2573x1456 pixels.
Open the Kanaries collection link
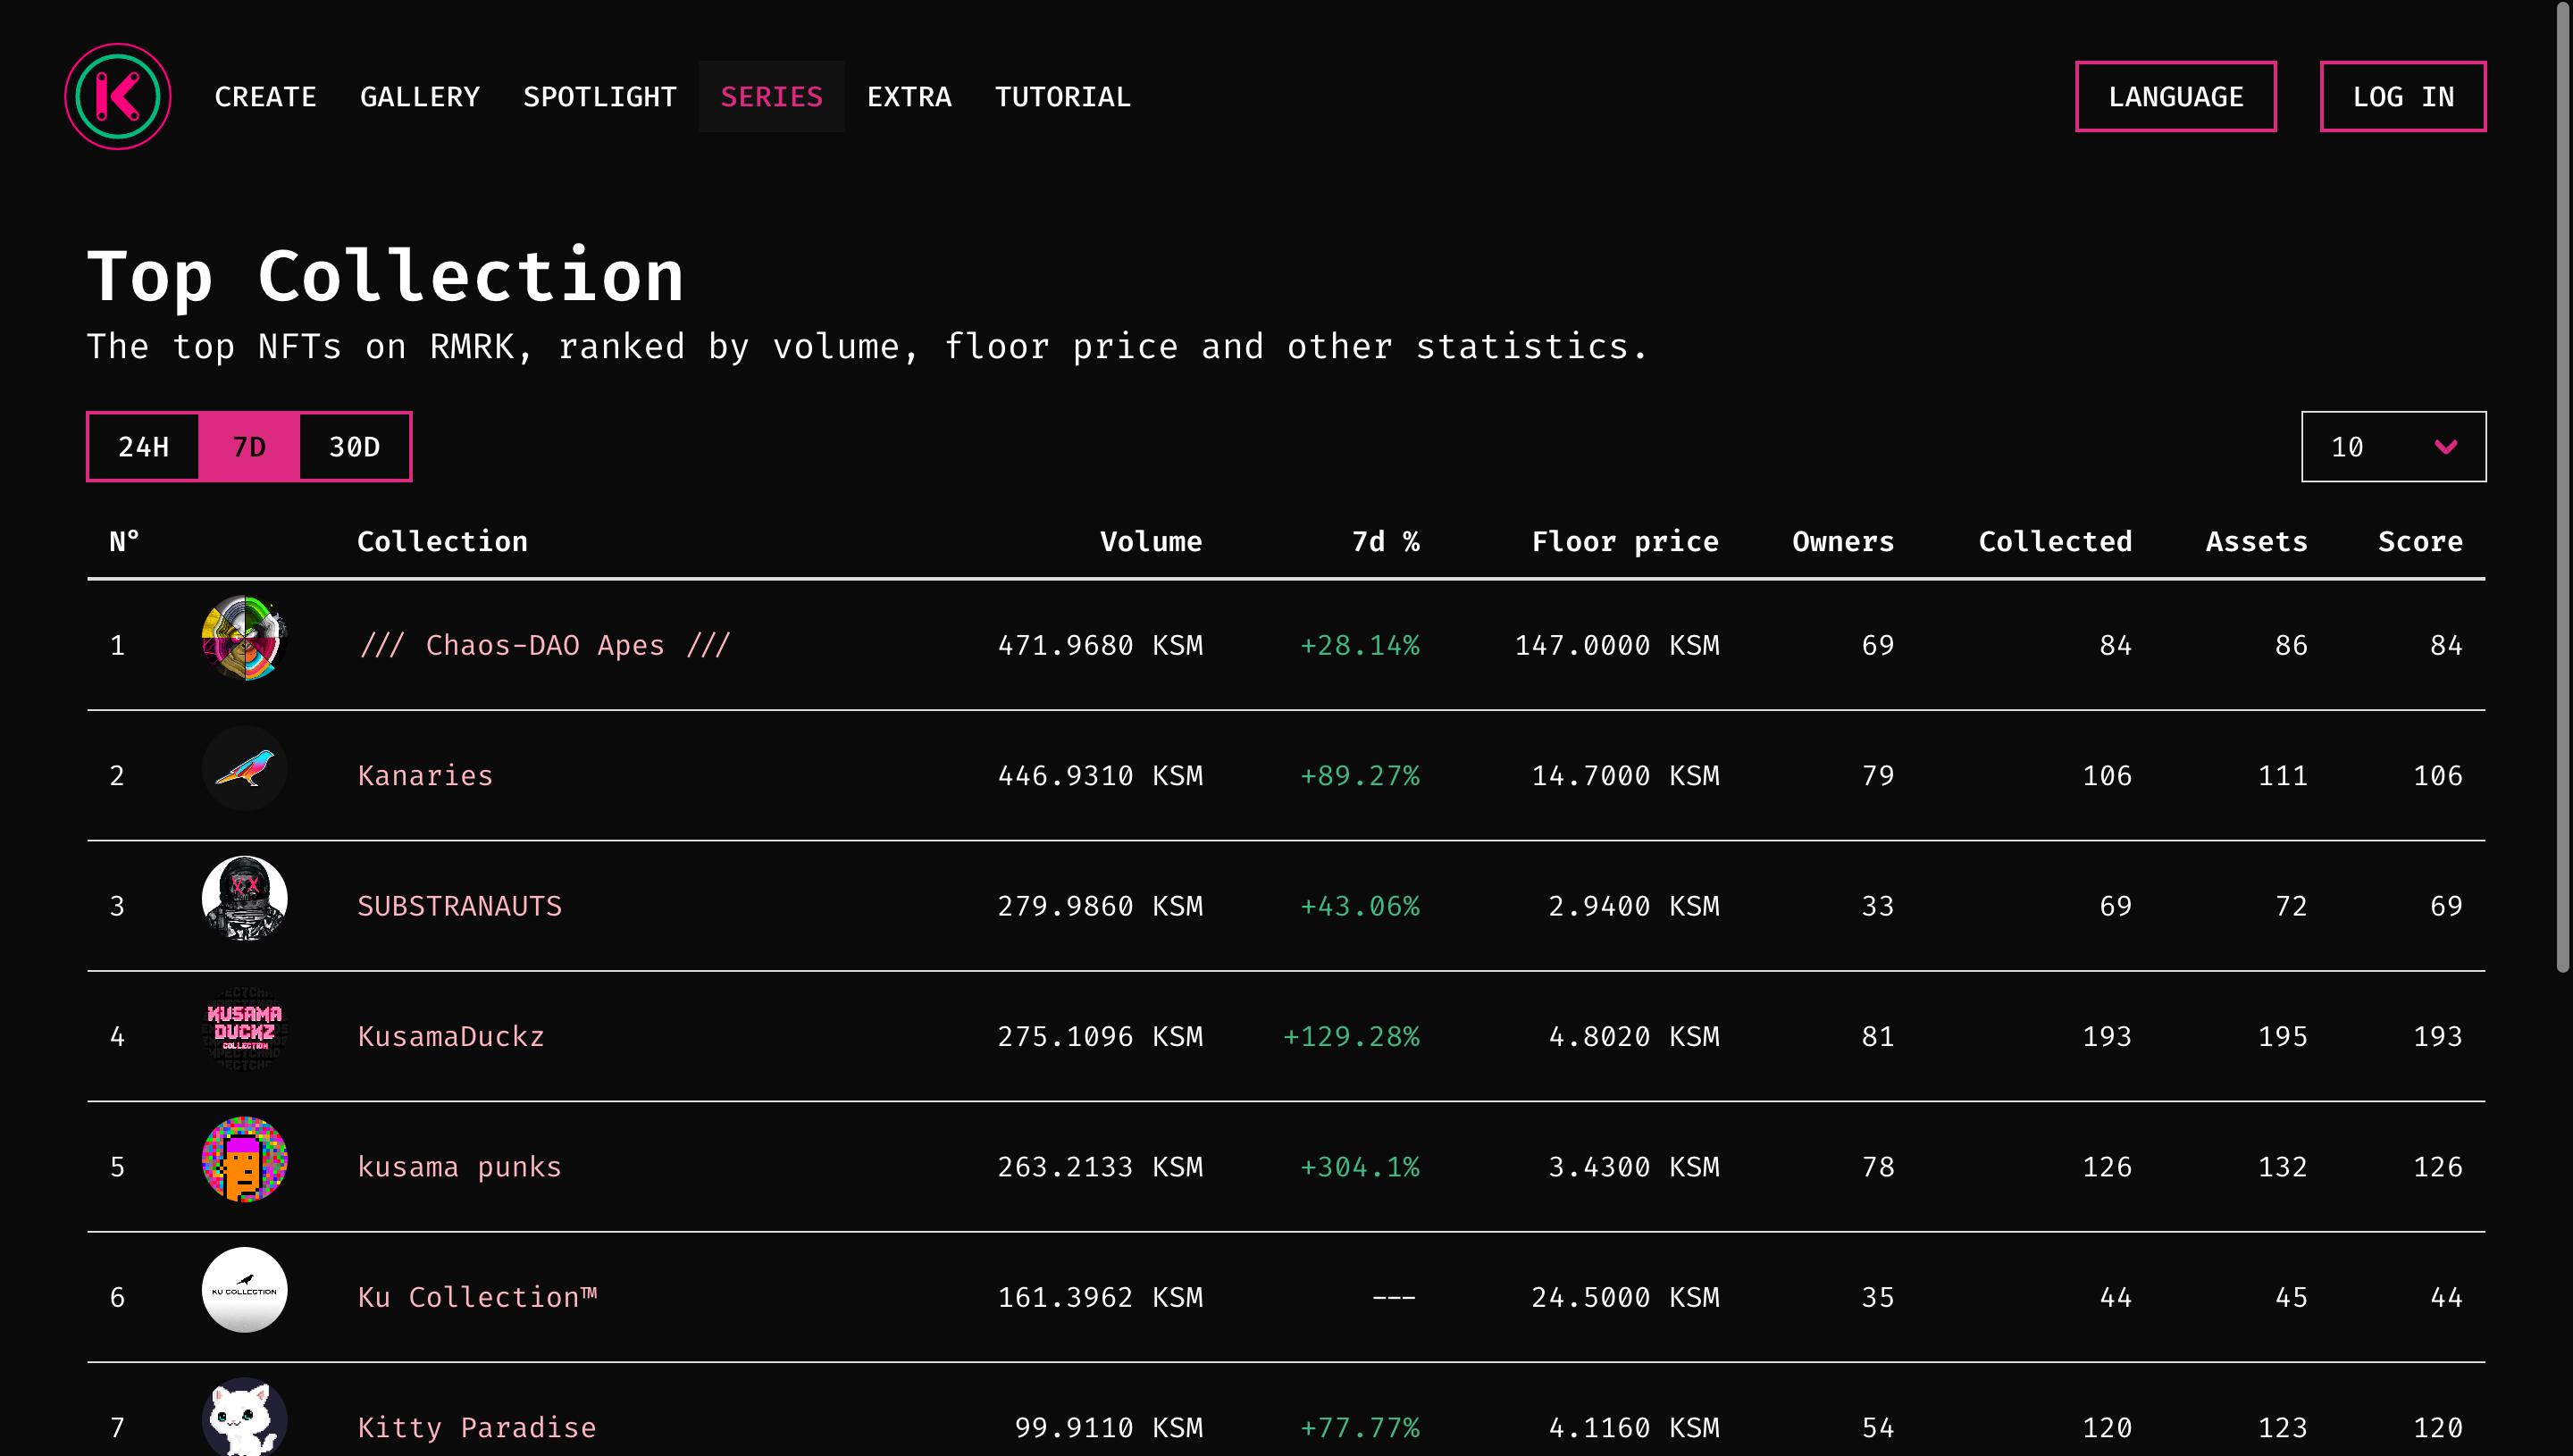point(425,776)
